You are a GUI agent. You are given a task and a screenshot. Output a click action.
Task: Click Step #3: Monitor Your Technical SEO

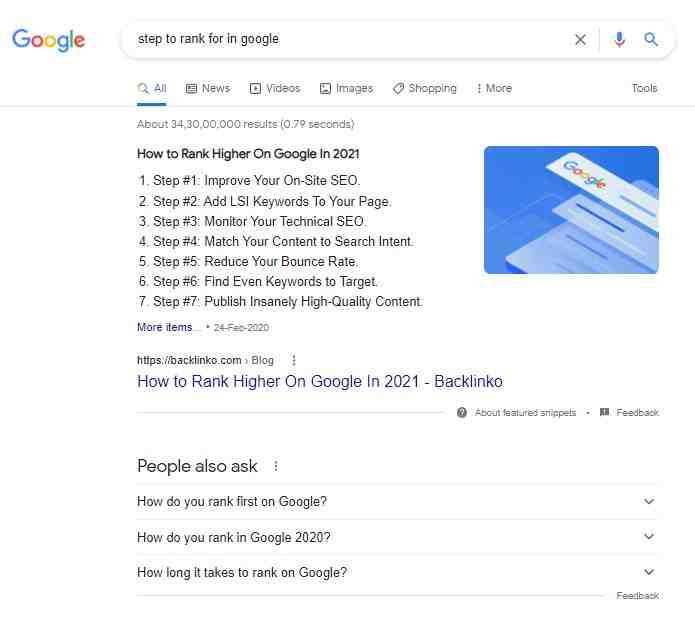[x=260, y=221]
